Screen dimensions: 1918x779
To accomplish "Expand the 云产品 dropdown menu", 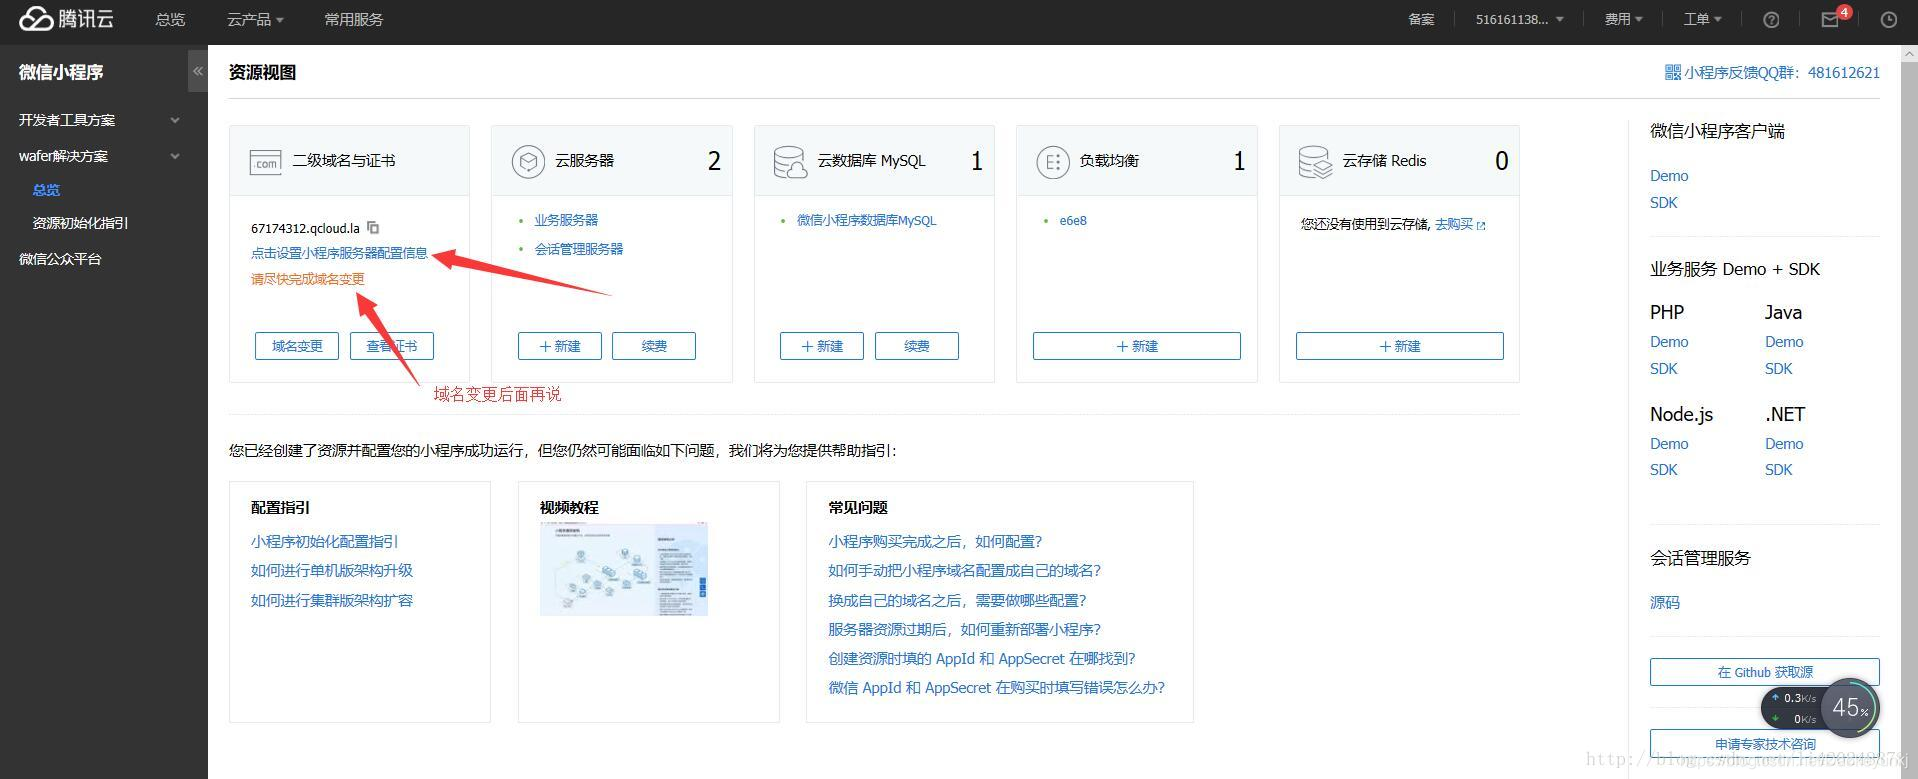I will point(255,20).
